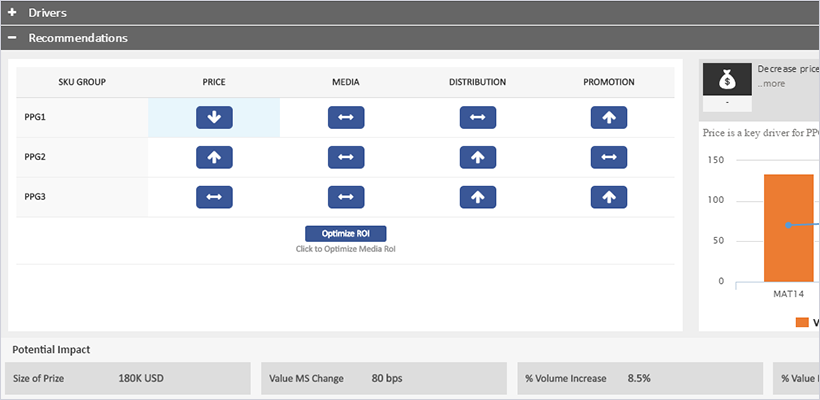Screen dimensions: 820x400
Task: Click PPG2 distribution up arrow icon
Action: tap(477, 157)
